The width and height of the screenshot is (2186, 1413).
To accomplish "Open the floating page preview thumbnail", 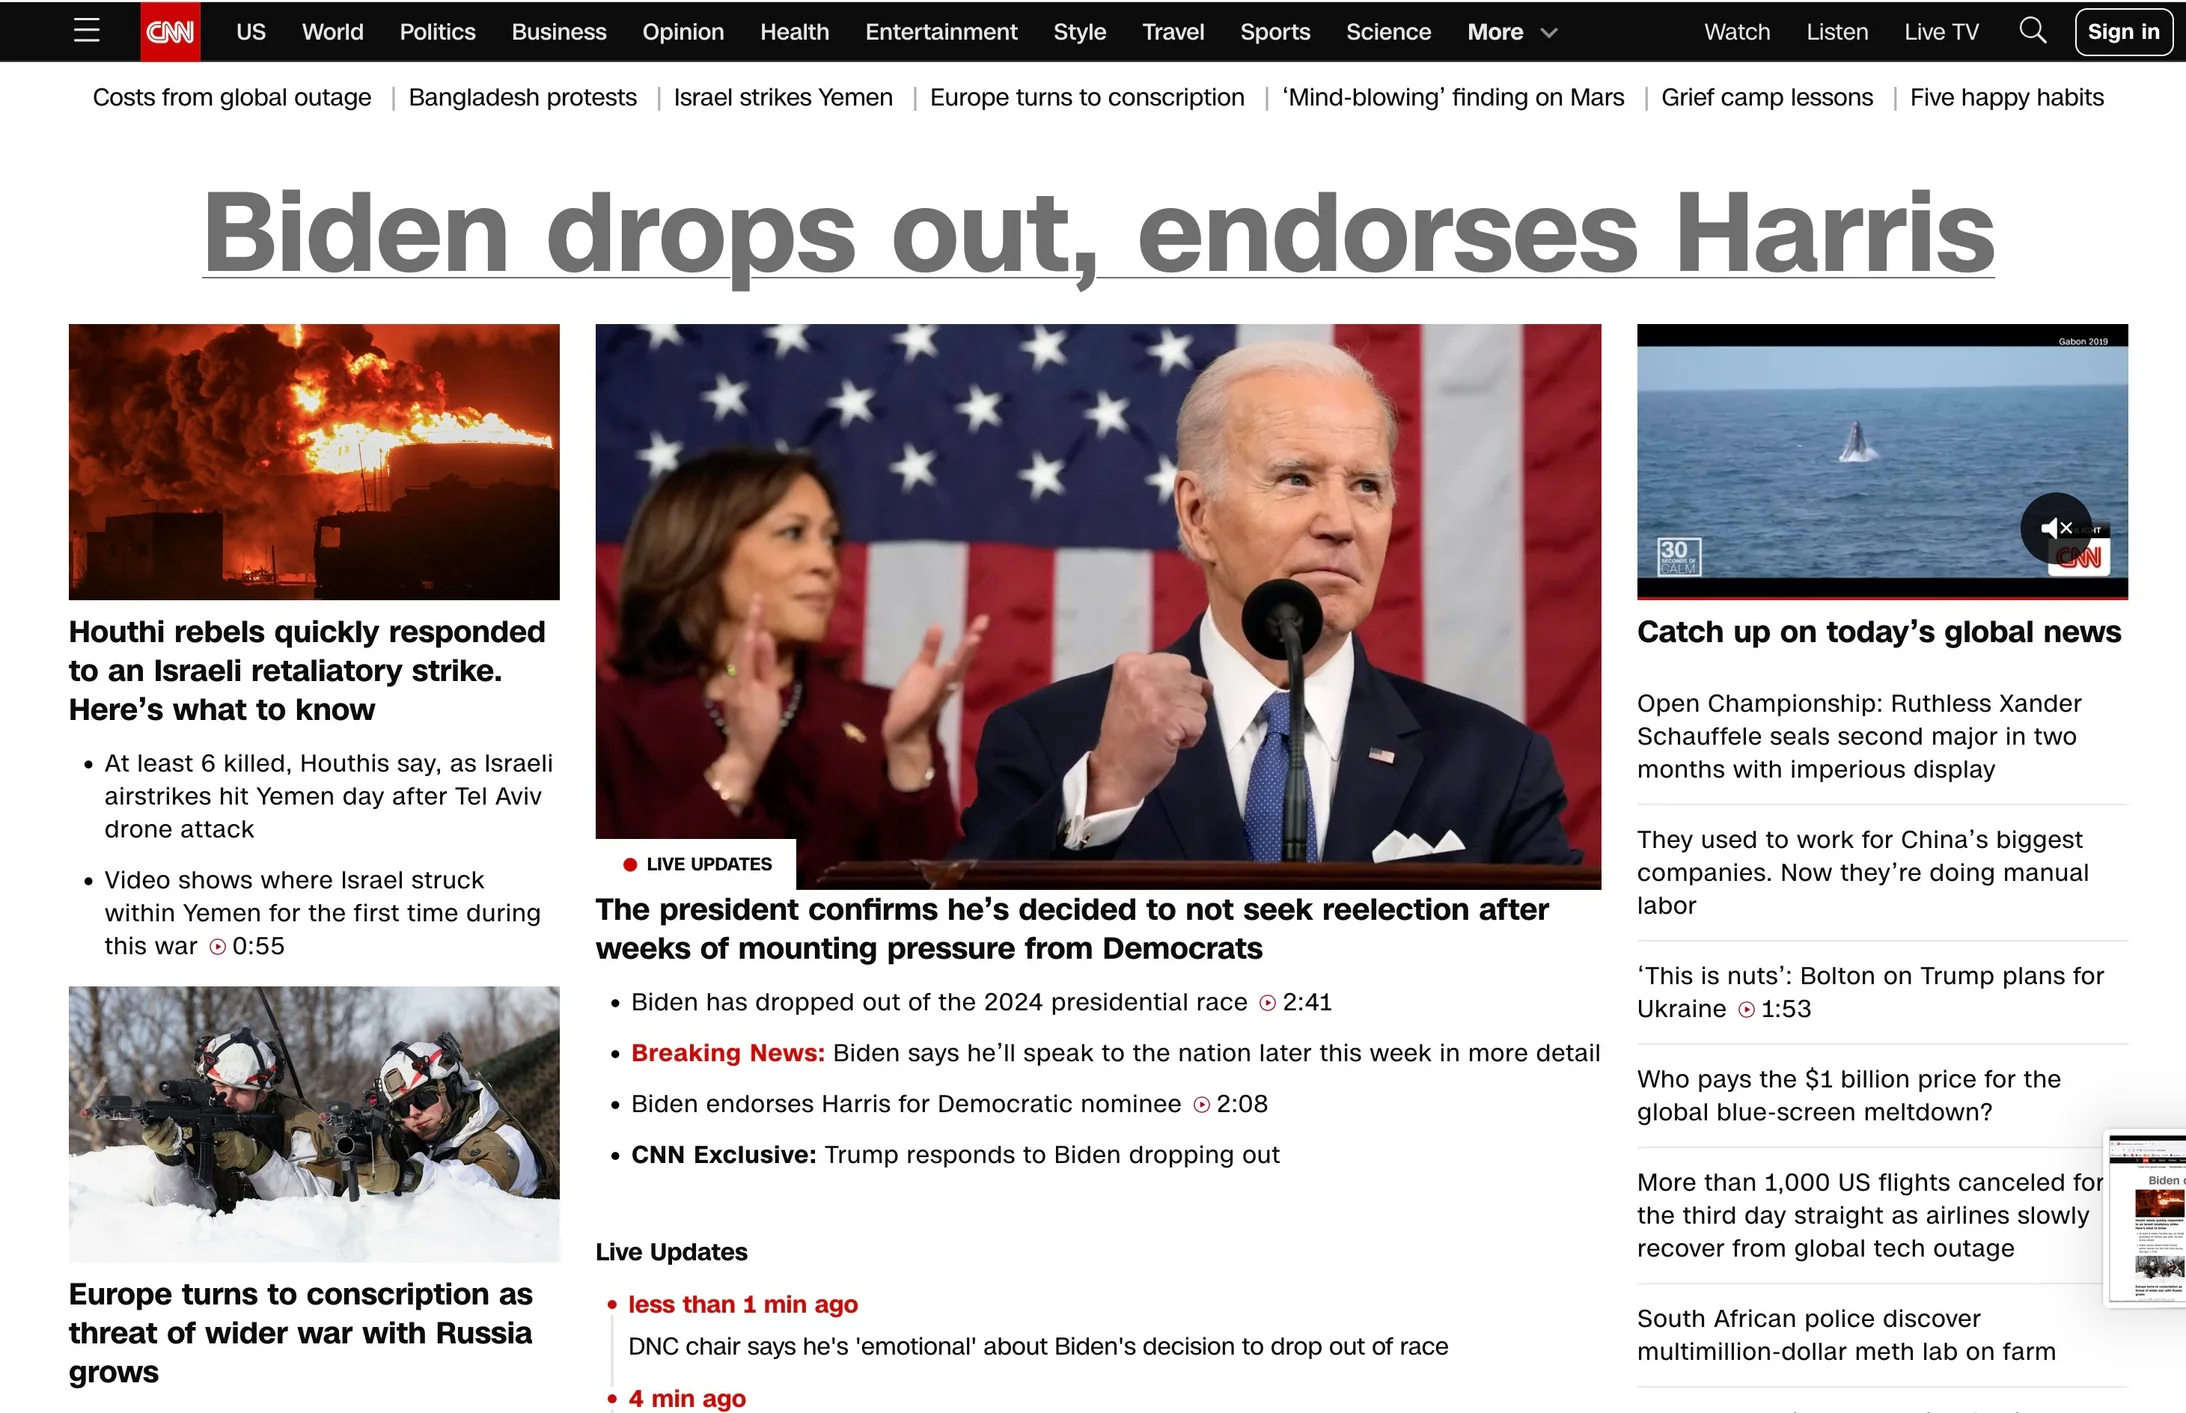I will coord(2147,1219).
